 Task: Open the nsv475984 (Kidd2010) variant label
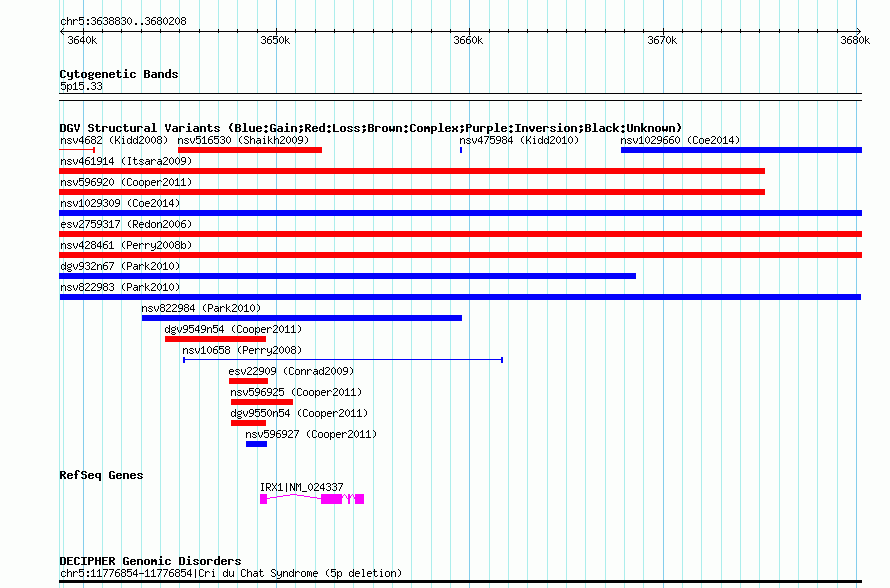click(x=519, y=140)
